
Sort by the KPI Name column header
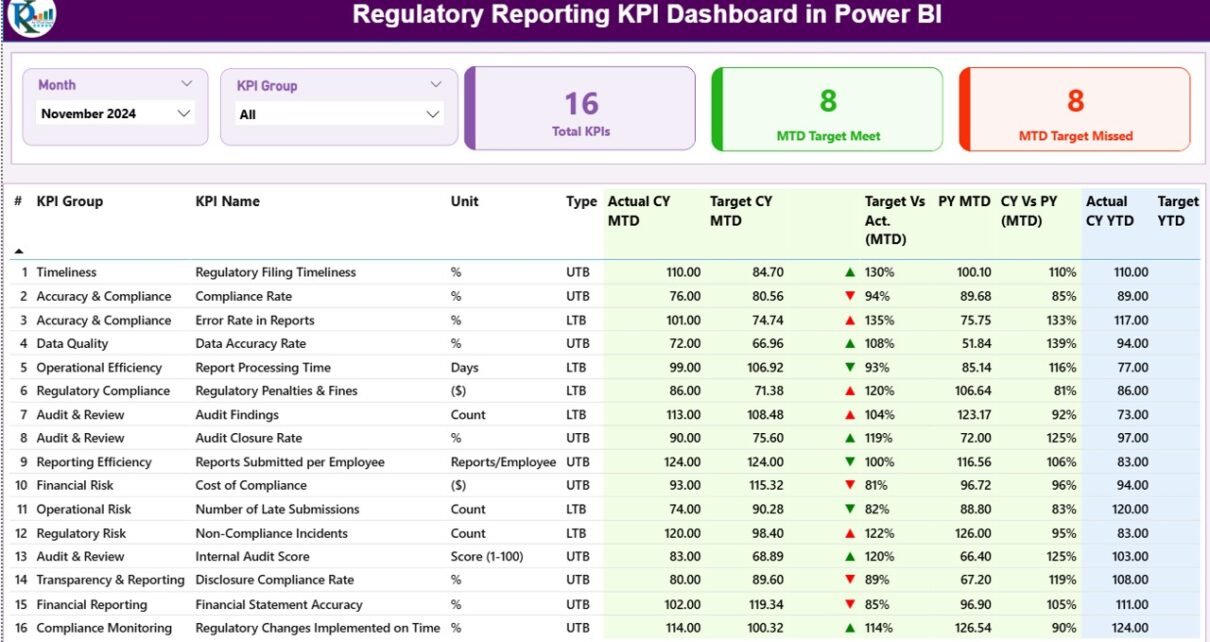coord(227,201)
